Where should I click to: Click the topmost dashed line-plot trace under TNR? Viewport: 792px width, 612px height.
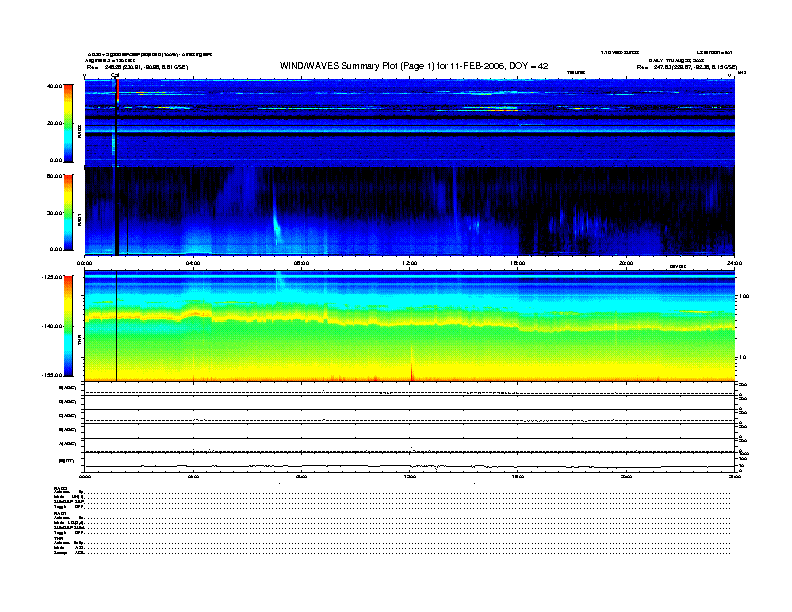pos(409,392)
